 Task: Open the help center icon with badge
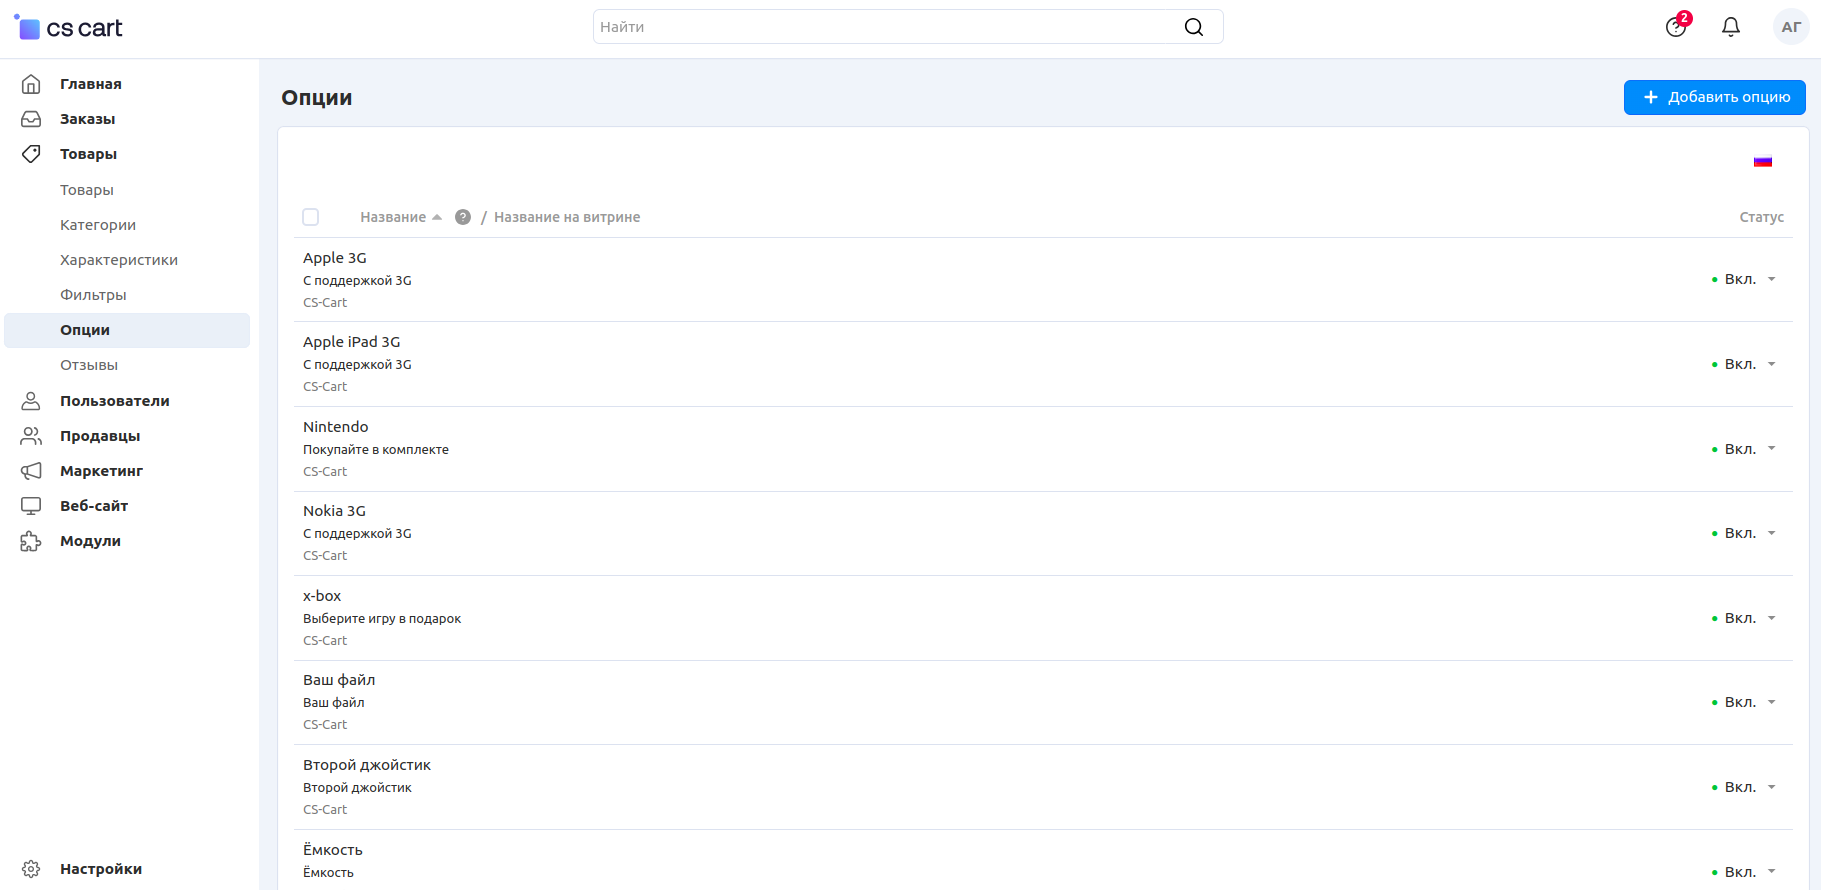click(1676, 27)
